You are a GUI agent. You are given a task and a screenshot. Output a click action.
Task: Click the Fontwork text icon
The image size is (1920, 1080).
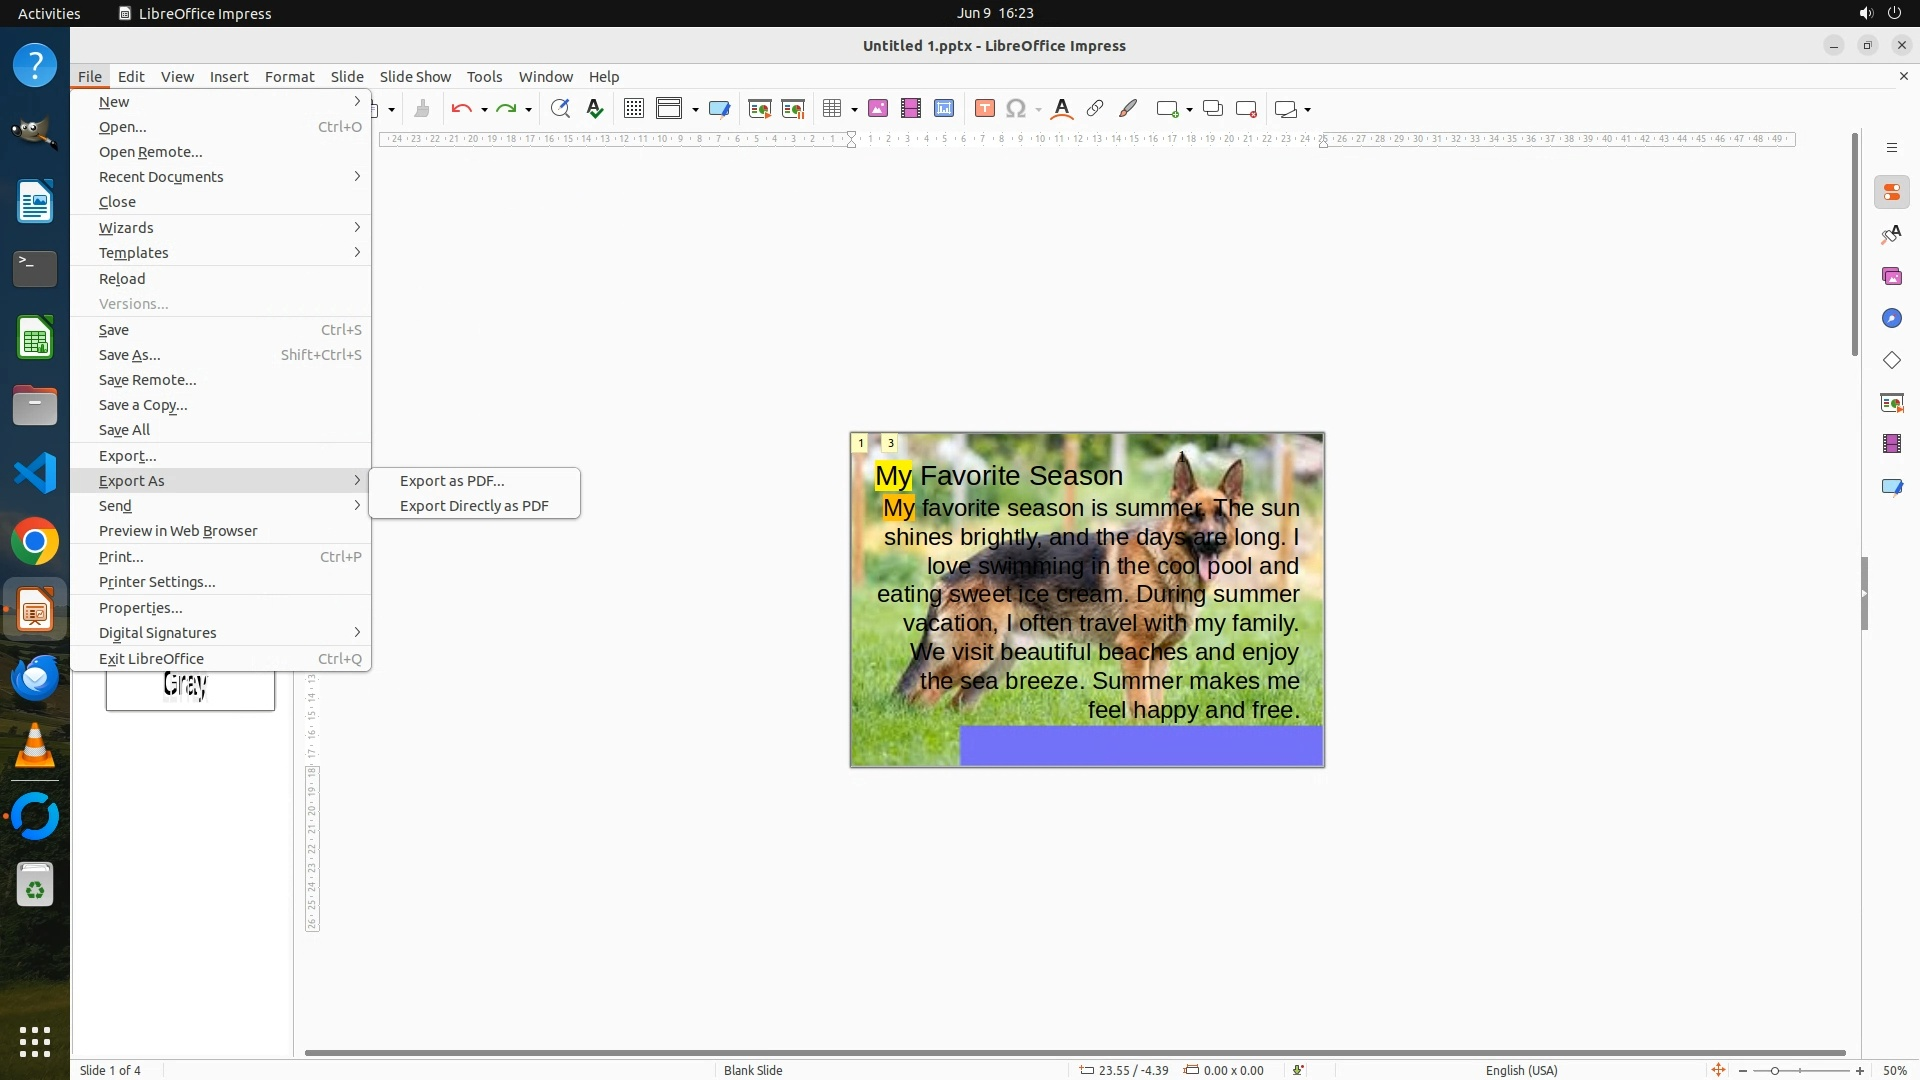click(1062, 109)
